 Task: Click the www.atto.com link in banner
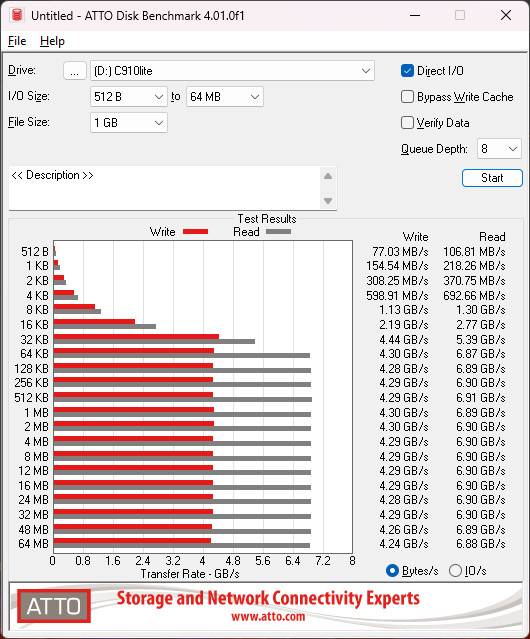click(268, 616)
